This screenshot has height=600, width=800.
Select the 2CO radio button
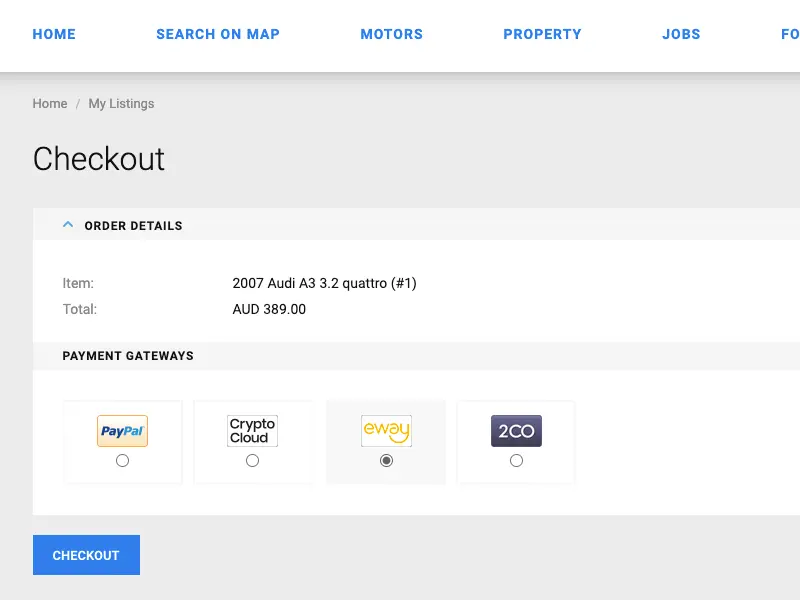tap(516, 461)
